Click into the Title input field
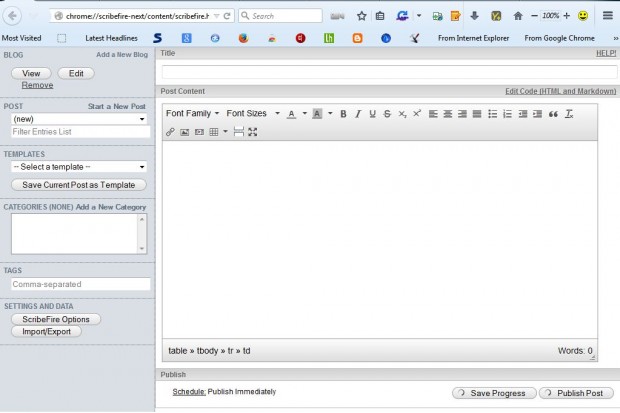This screenshot has width=620, height=413. pos(389,73)
